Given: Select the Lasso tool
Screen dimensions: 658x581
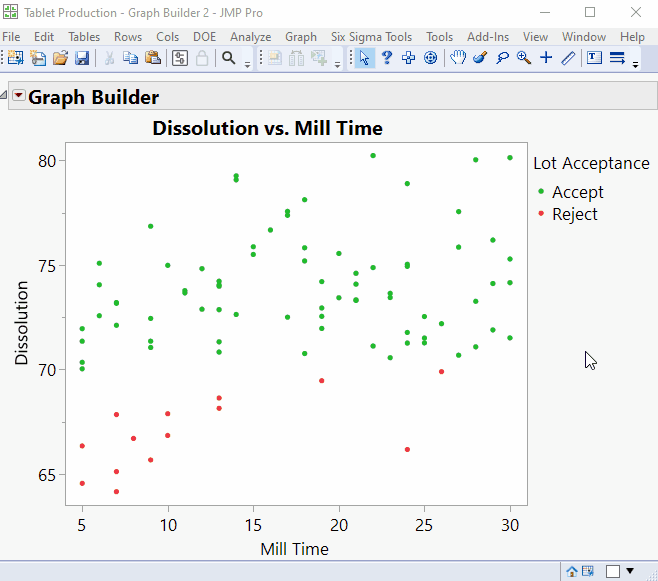Looking at the screenshot, I should 502,58.
